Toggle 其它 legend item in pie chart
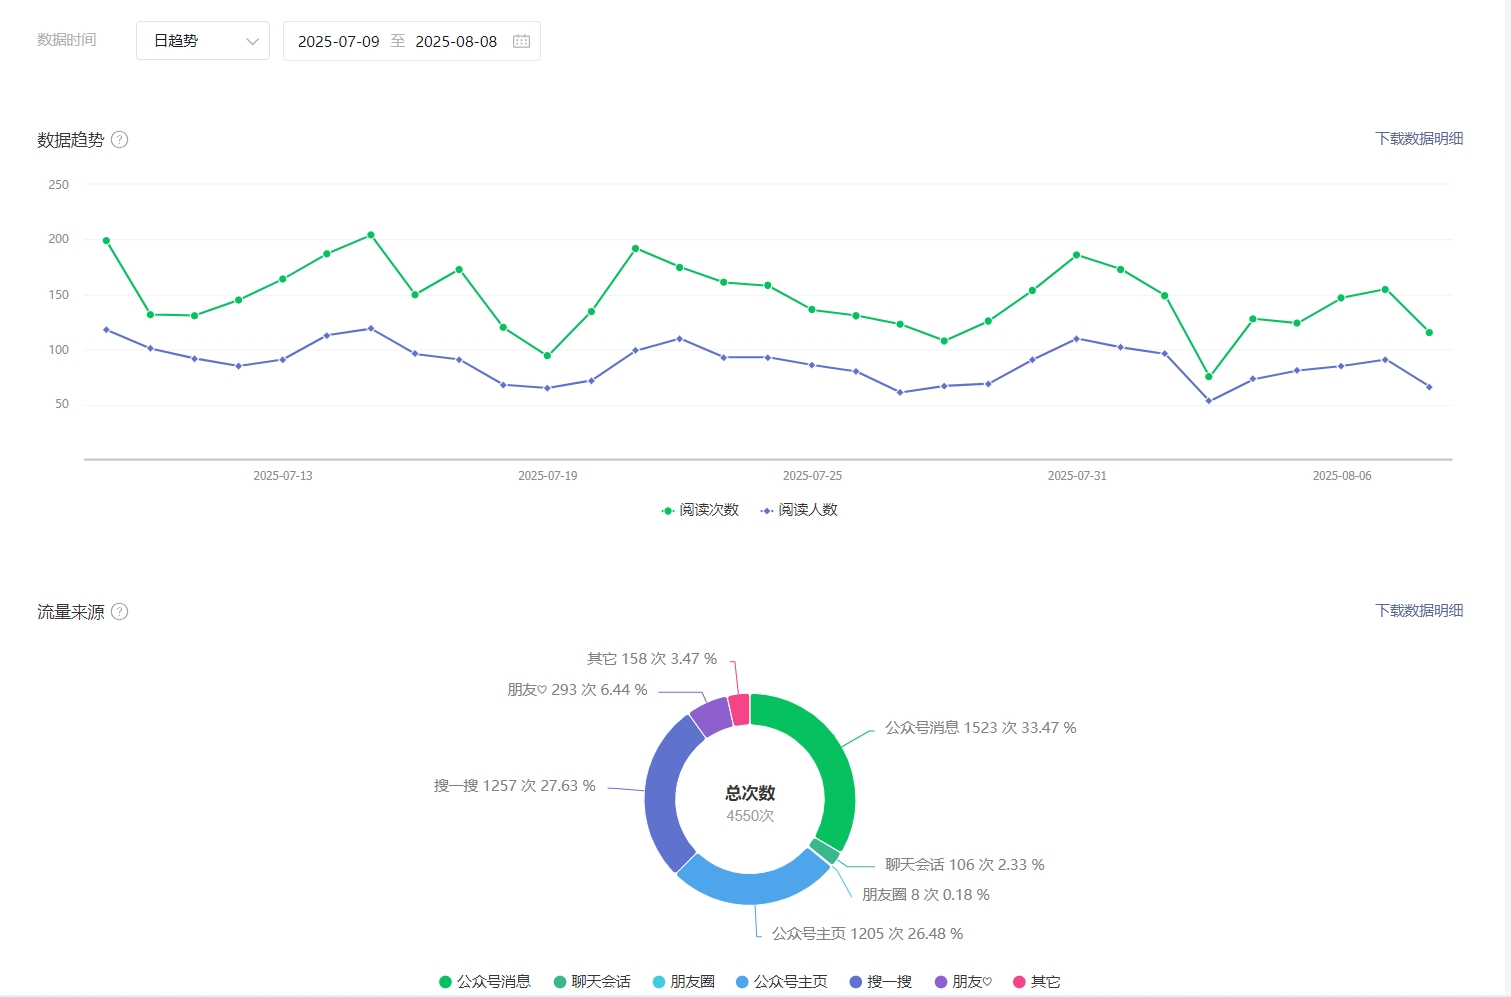 (1037, 982)
